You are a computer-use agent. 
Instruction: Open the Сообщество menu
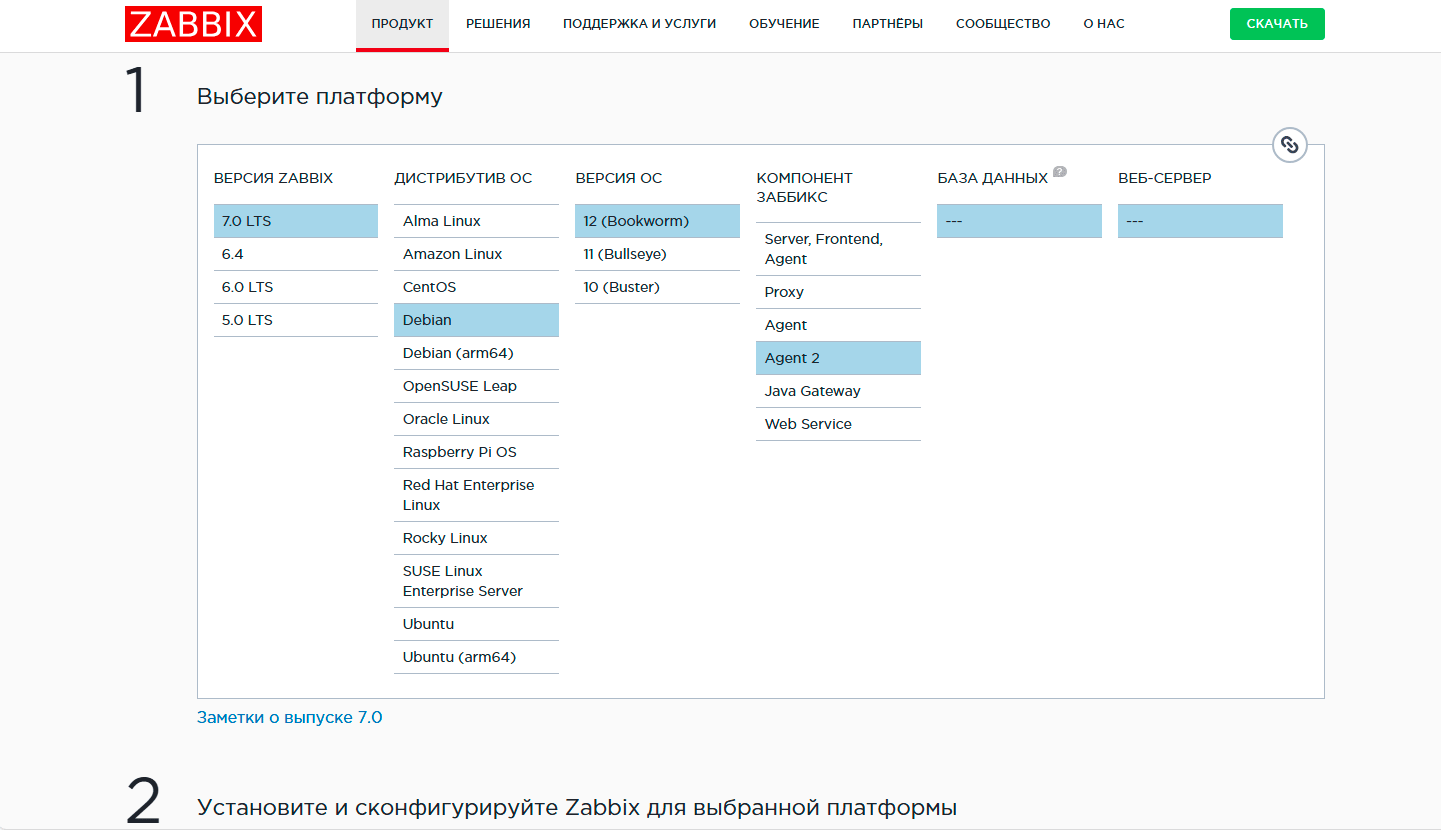tap(1003, 24)
